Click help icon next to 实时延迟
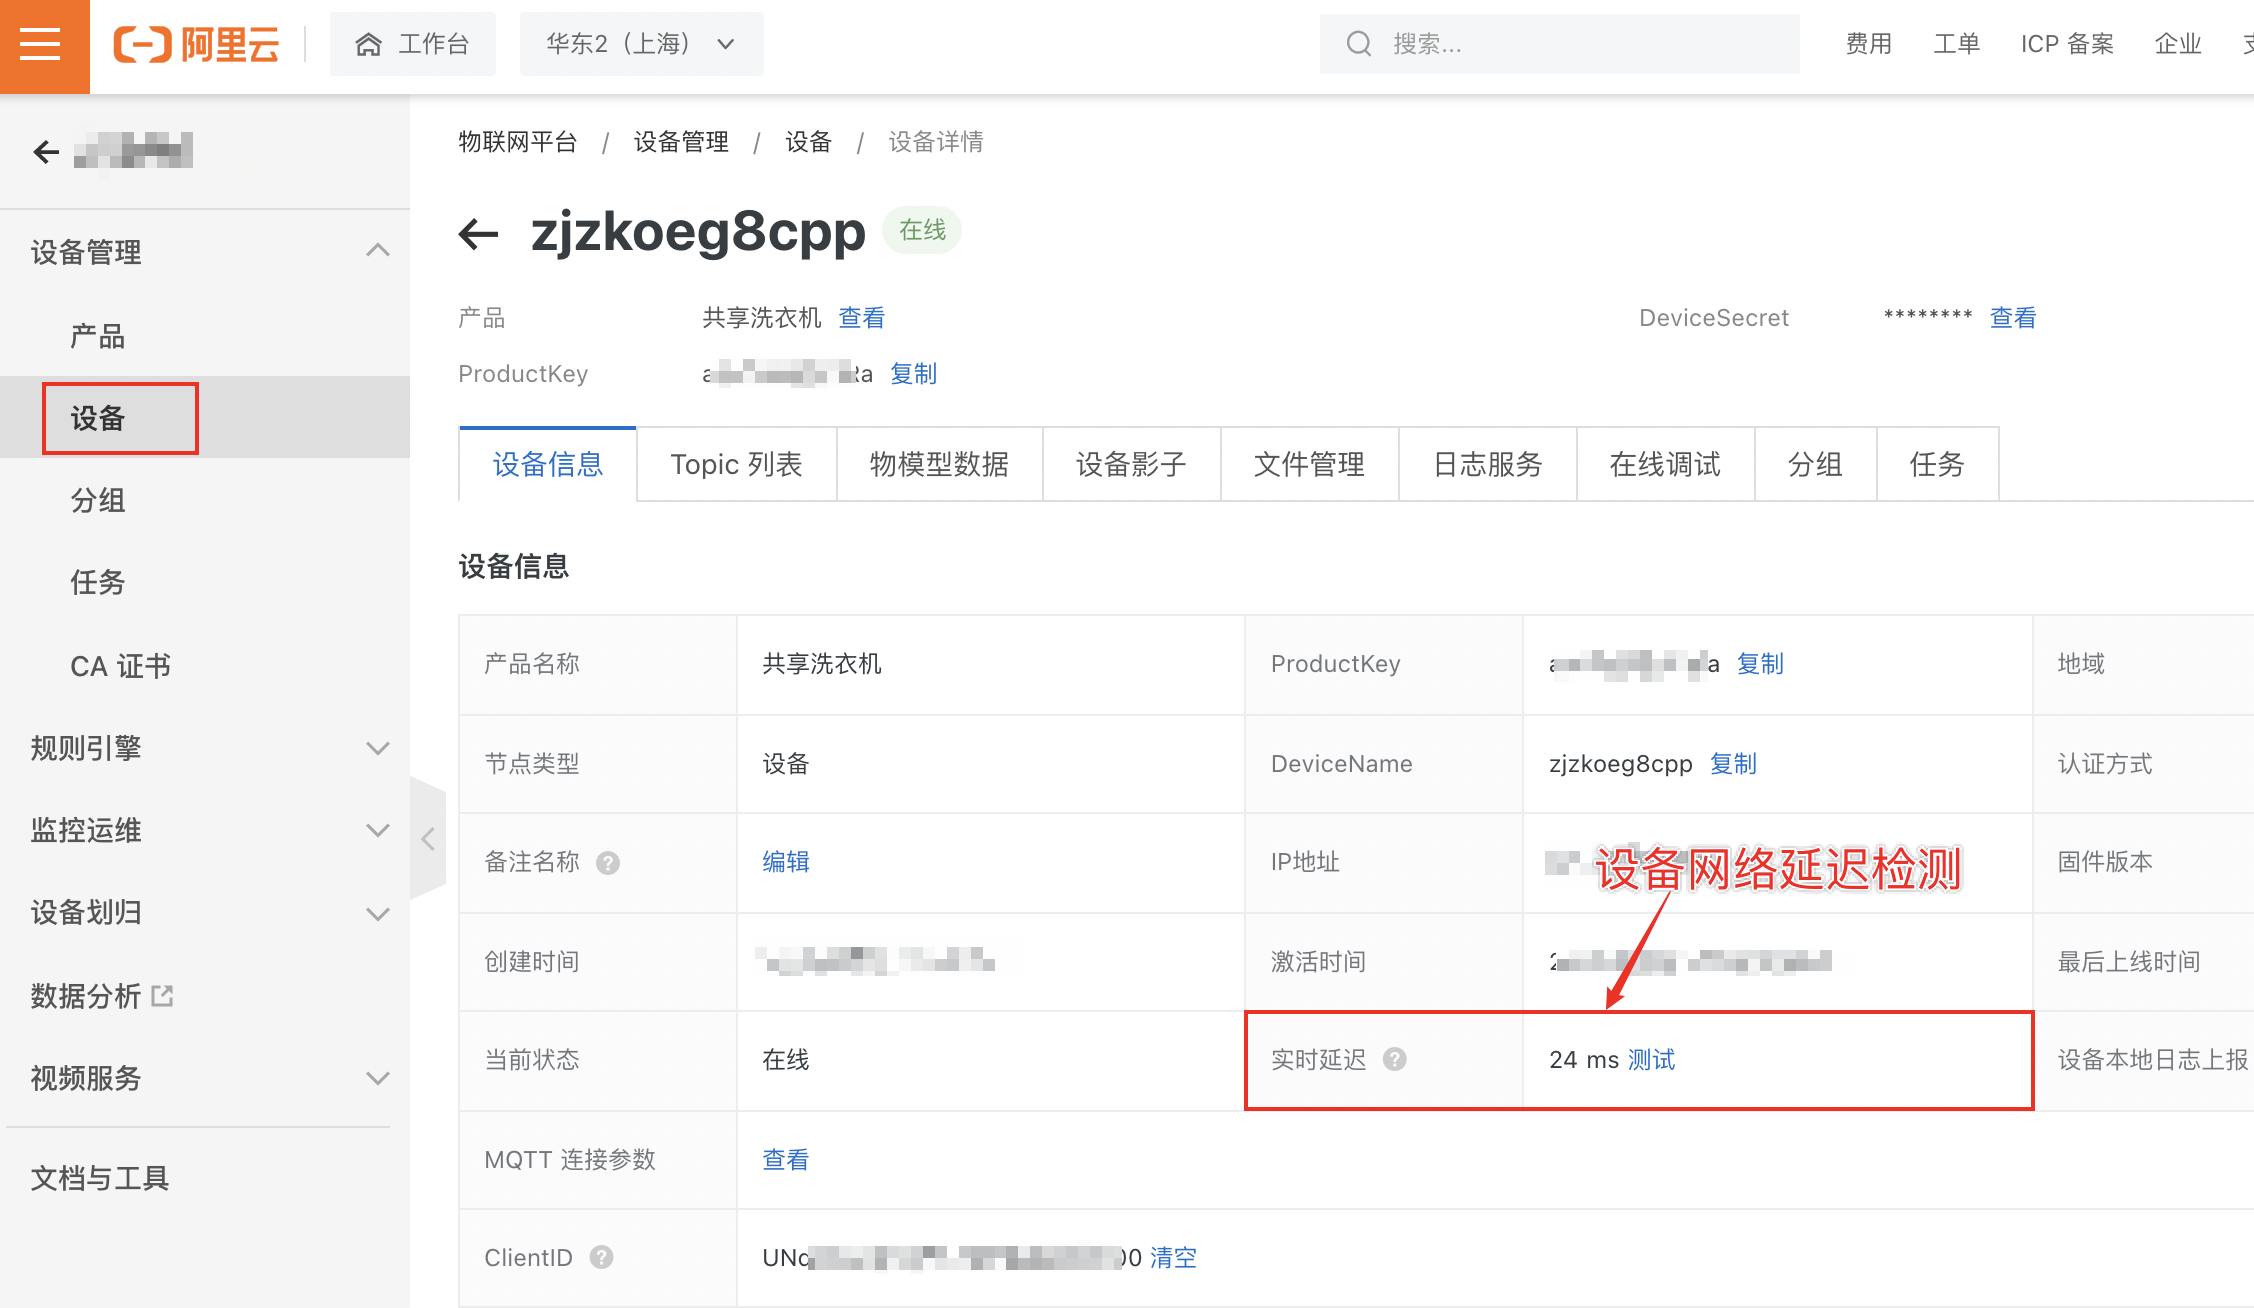This screenshot has width=2254, height=1308. (1395, 1060)
